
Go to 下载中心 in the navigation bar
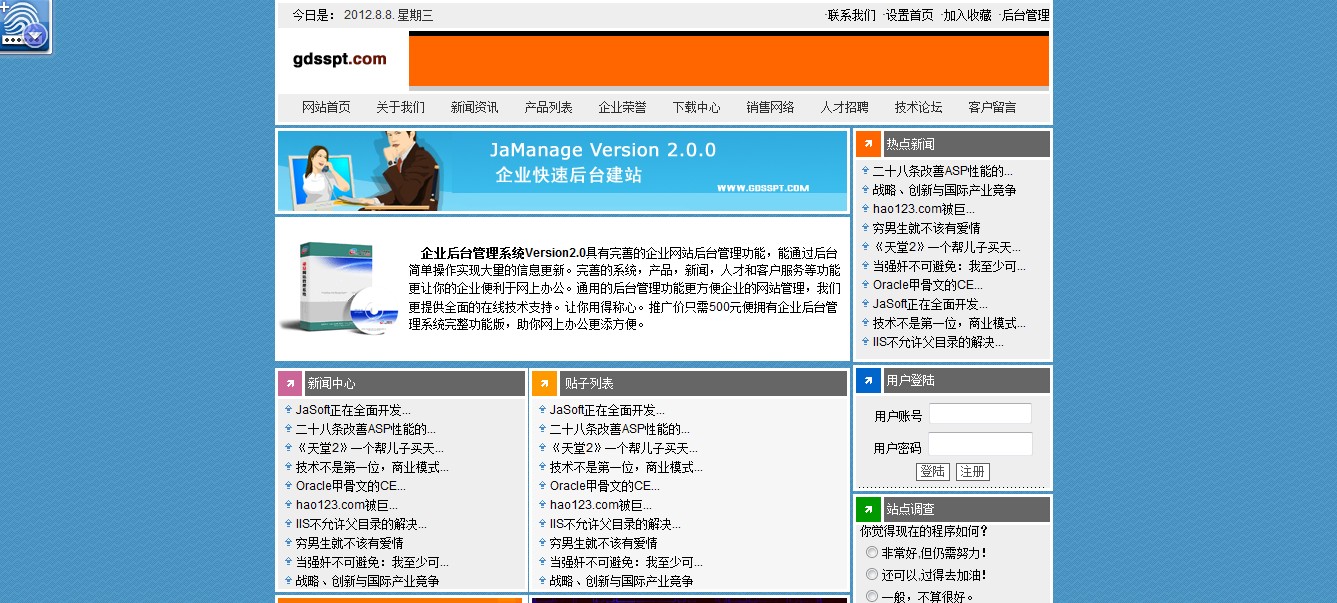point(696,108)
